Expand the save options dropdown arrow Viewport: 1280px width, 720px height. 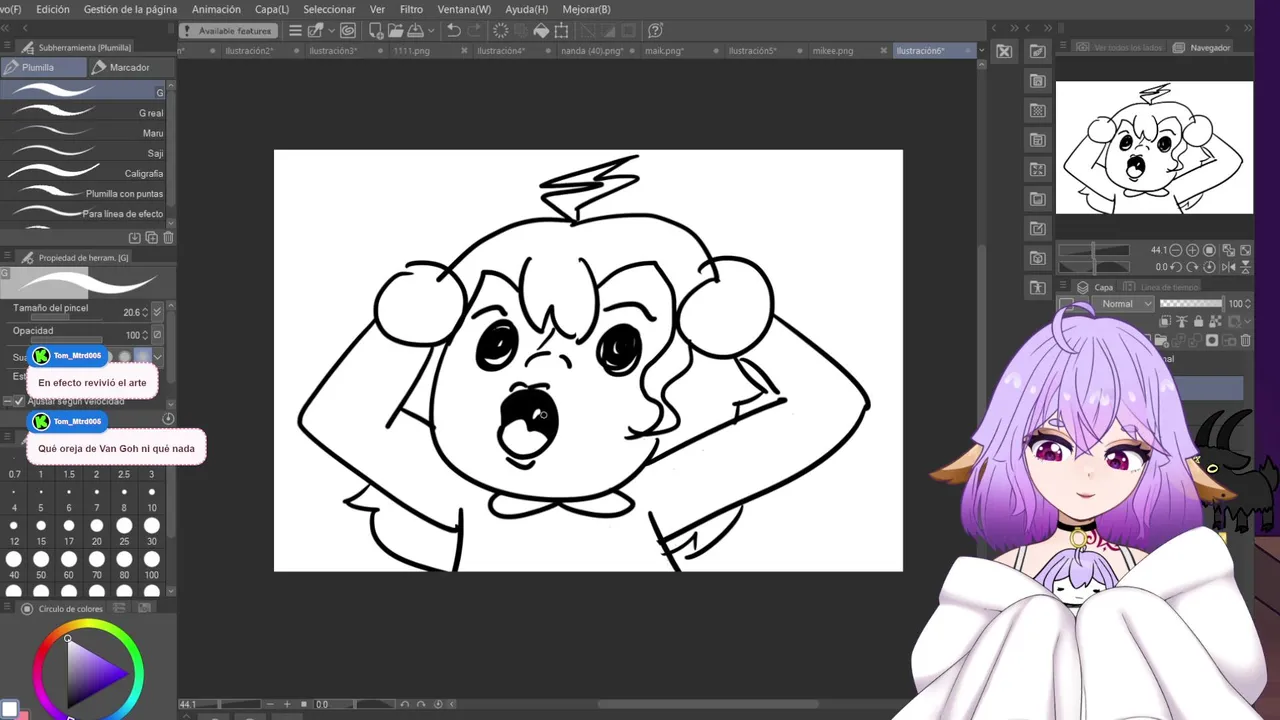[431, 31]
